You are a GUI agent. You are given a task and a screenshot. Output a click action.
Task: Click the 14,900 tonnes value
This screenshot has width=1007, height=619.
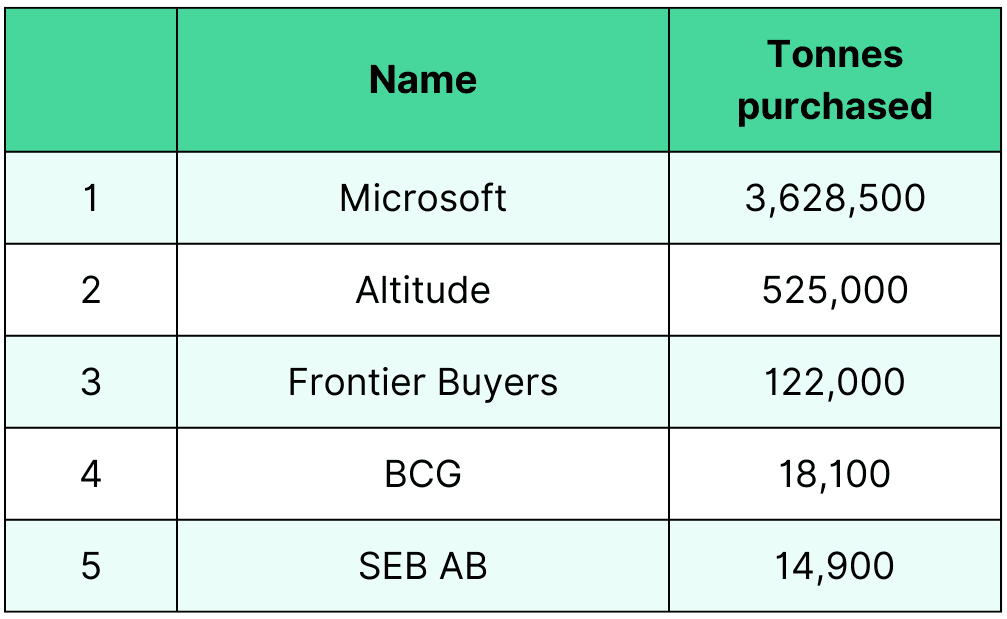[835, 566]
